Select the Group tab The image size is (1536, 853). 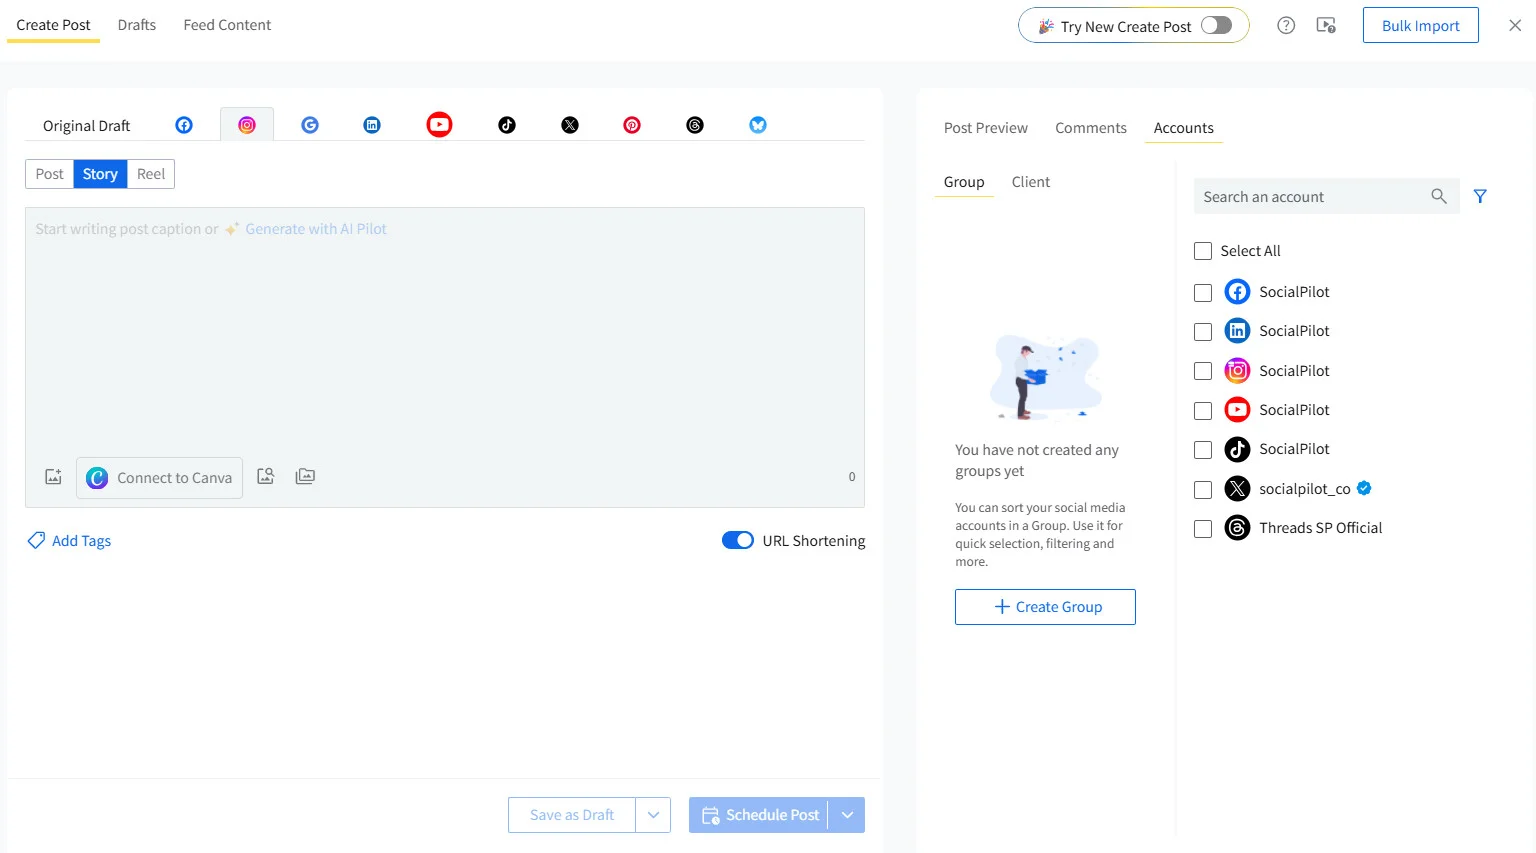(x=964, y=182)
